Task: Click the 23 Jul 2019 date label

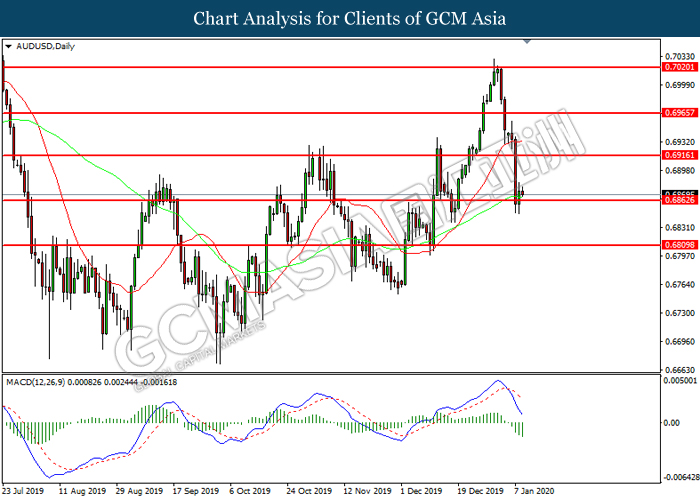Action: click(x=24, y=491)
